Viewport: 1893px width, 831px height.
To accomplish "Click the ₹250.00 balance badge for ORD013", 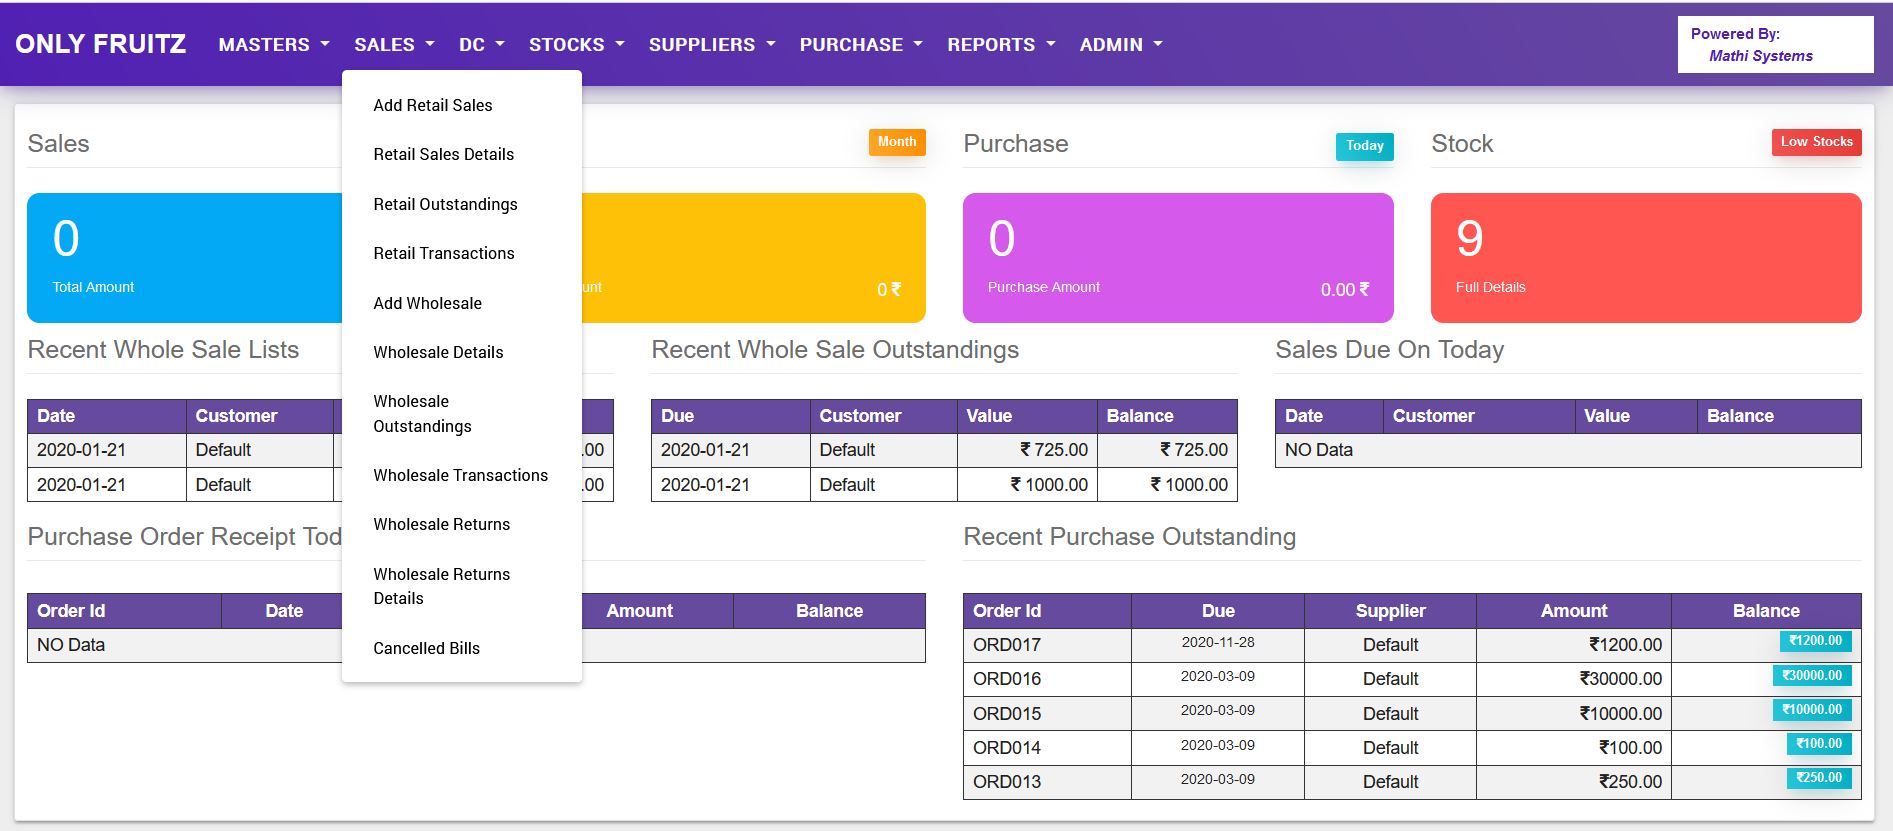I will click(1818, 778).
